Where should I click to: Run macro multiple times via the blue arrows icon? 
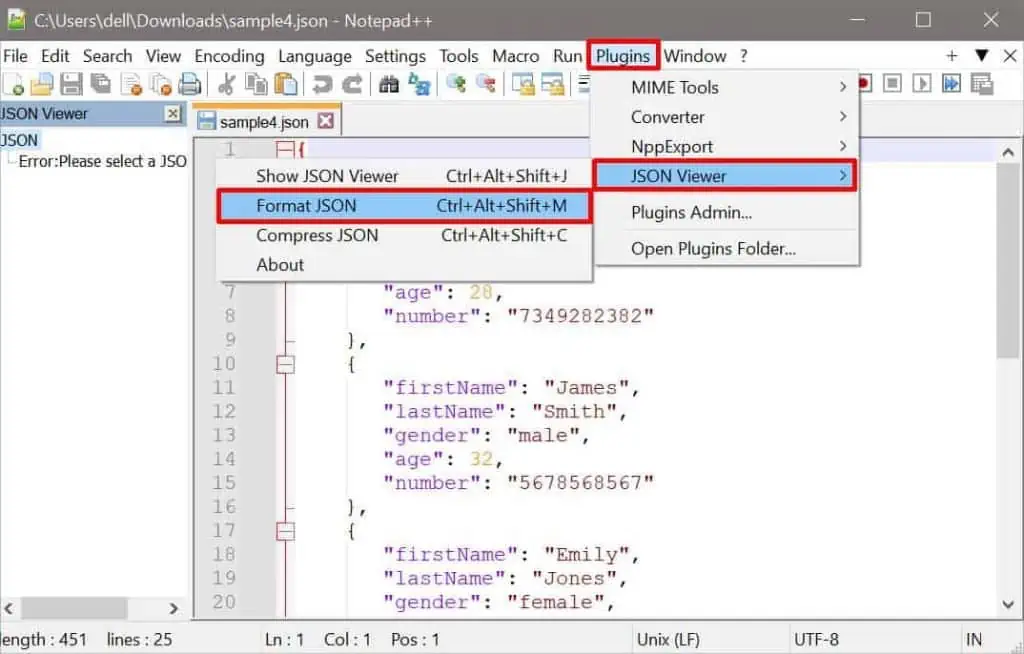tap(949, 83)
